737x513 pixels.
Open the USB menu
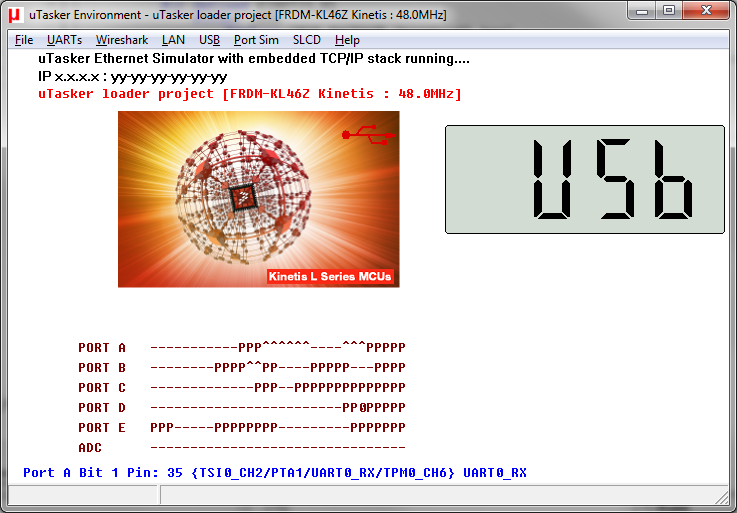click(x=209, y=40)
